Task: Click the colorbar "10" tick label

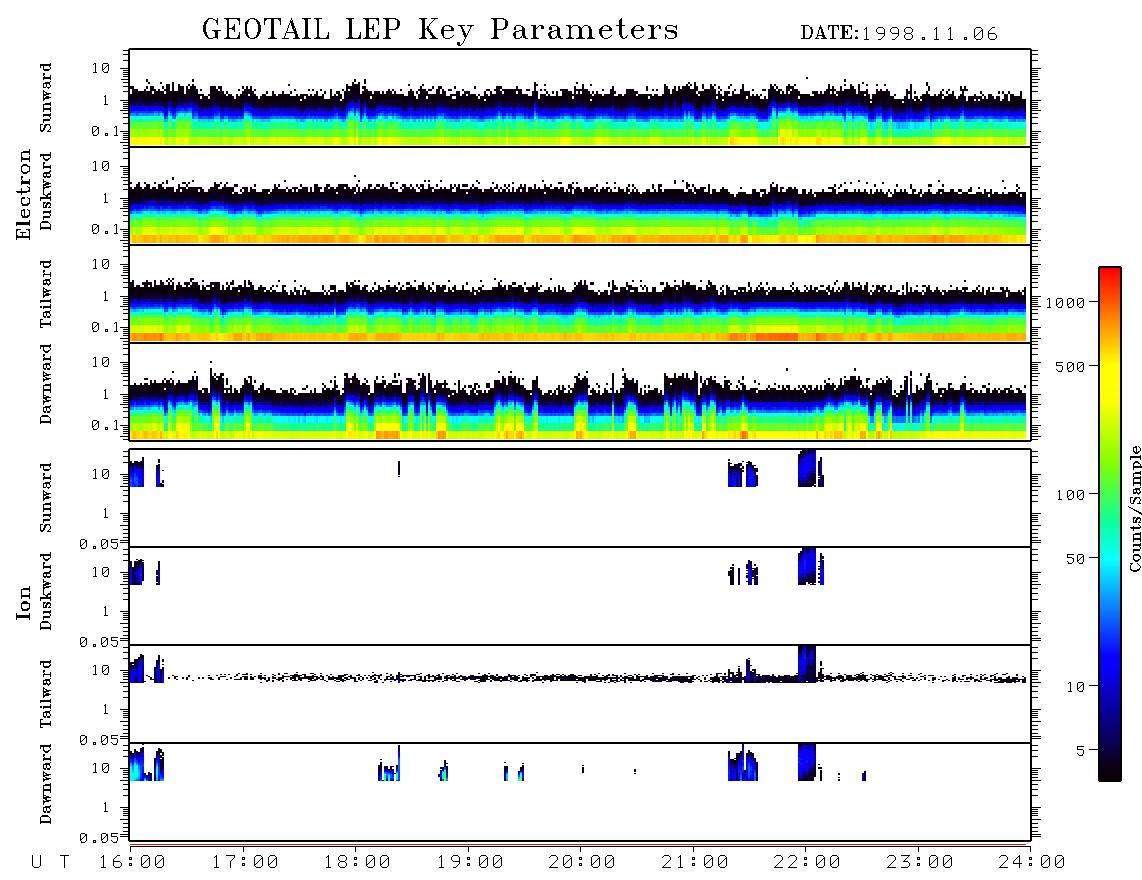Action: [1076, 687]
